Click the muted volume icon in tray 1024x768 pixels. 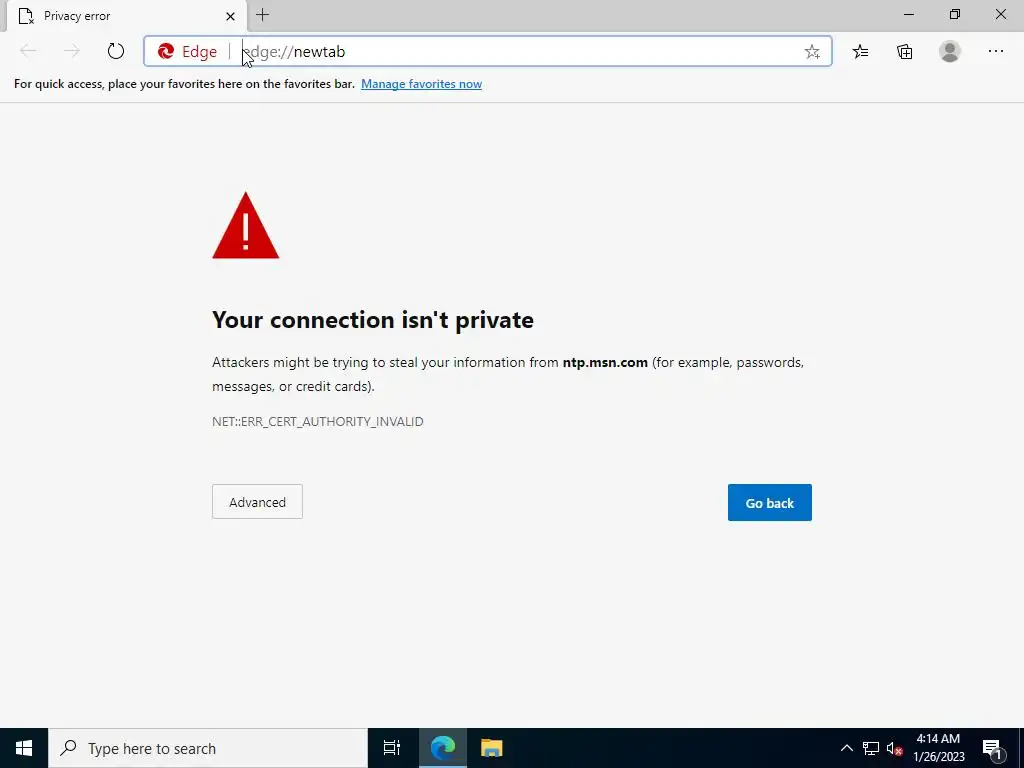(894, 748)
